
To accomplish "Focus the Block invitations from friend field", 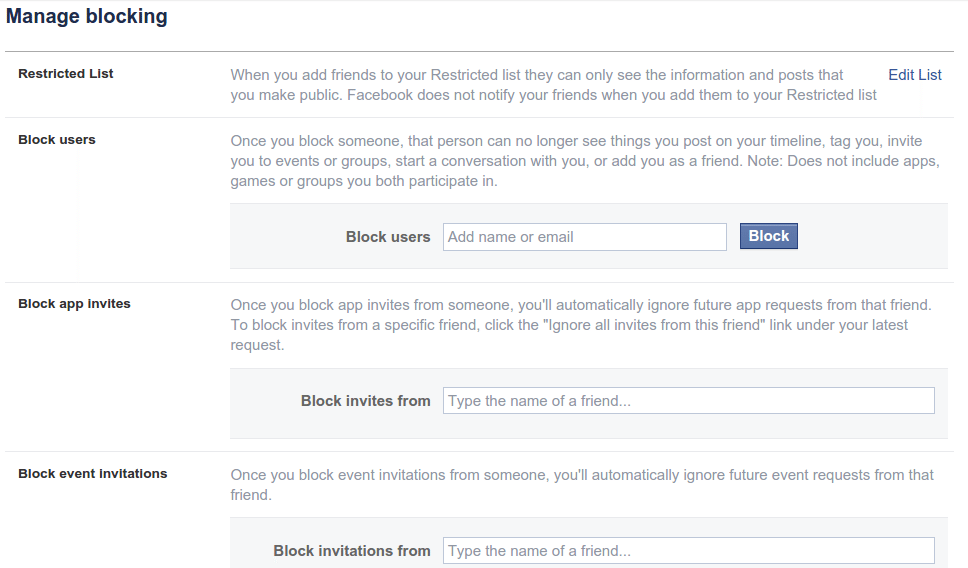I will pyautogui.click(x=688, y=550).
